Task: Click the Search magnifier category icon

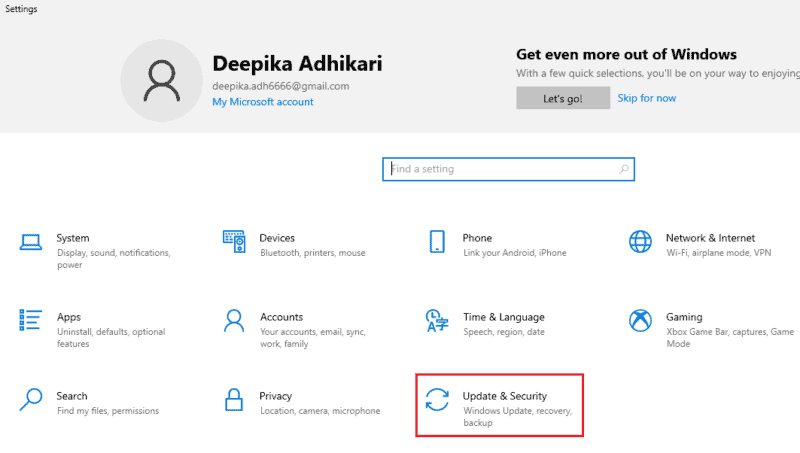Action: pyautogui.click(x=31, y=399)
